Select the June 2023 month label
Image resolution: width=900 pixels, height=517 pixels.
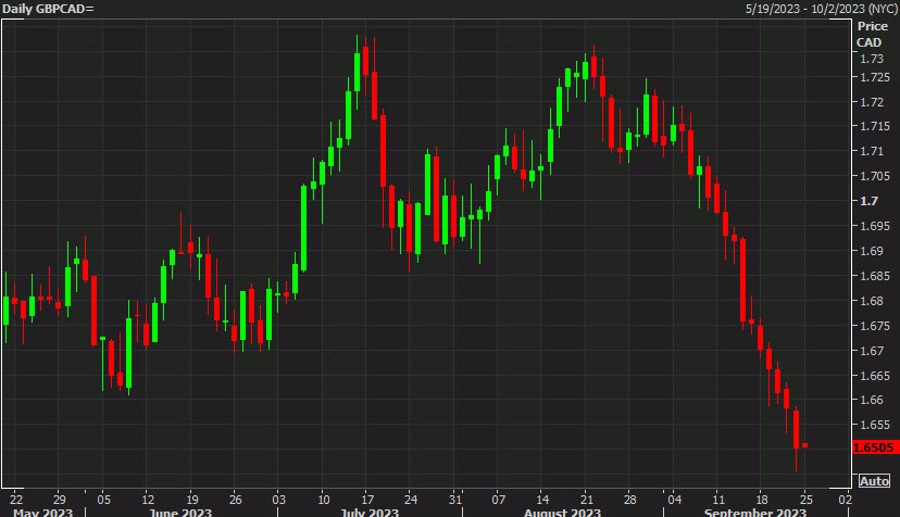tap(181, 512)
